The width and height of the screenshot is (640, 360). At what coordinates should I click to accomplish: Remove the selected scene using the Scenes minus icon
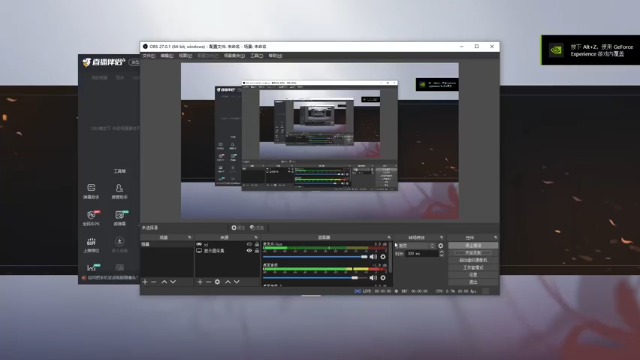tap(153, 282)
